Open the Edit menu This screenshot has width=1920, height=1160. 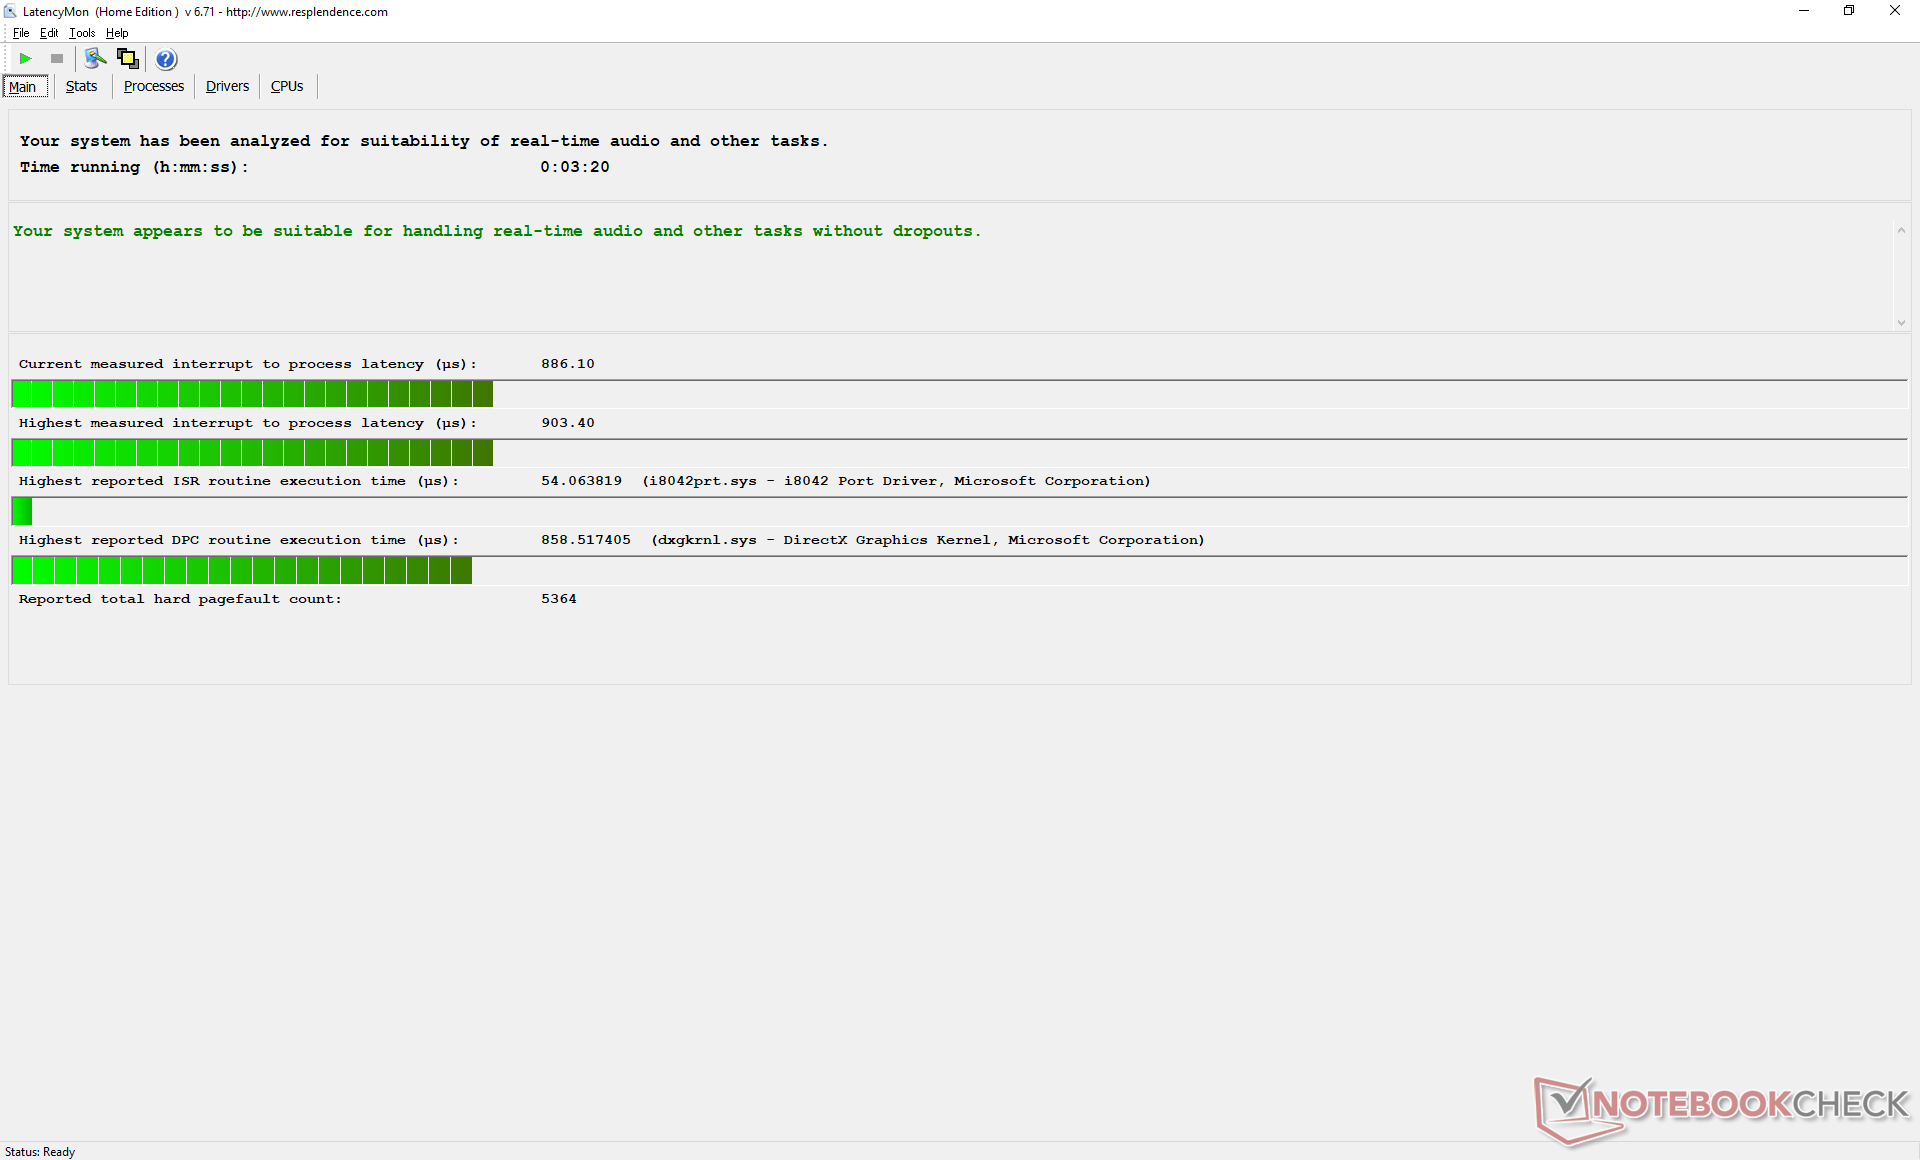[48, 33]
